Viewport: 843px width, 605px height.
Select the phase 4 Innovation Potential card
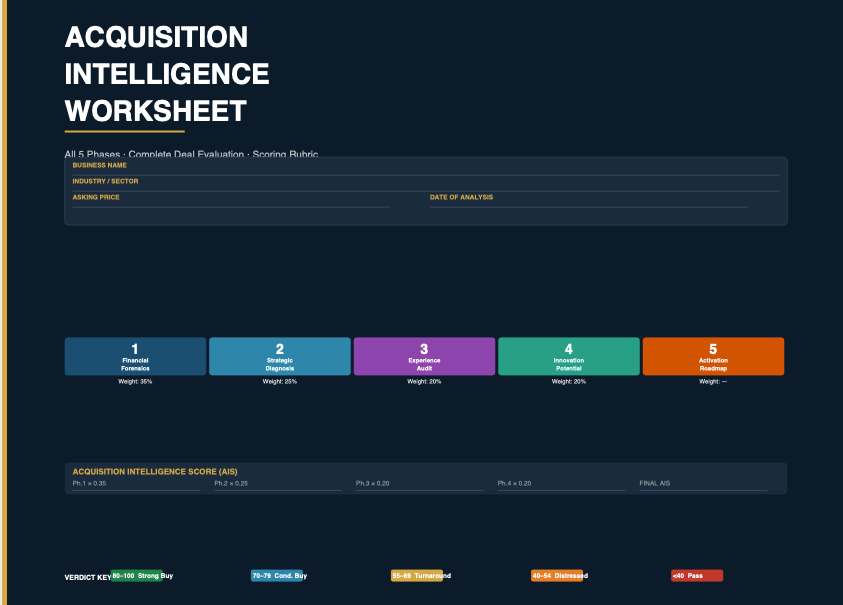(569, 356)
